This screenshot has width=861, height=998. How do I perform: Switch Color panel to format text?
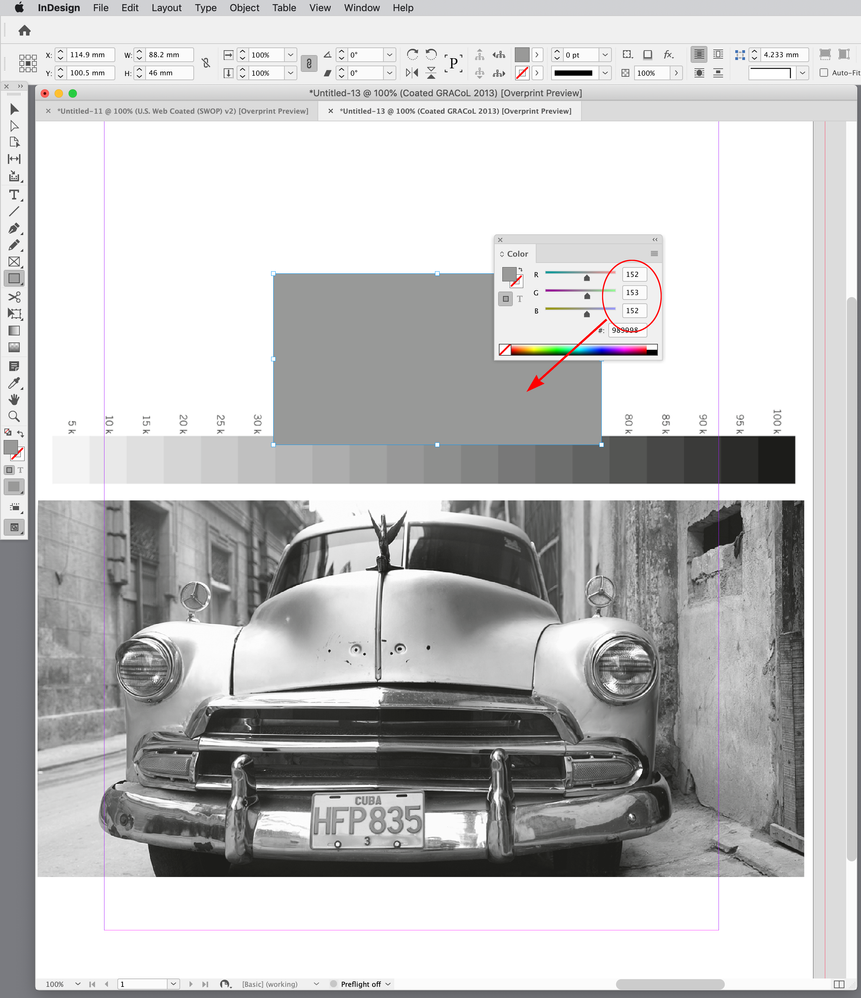click(x=520, y=299)
